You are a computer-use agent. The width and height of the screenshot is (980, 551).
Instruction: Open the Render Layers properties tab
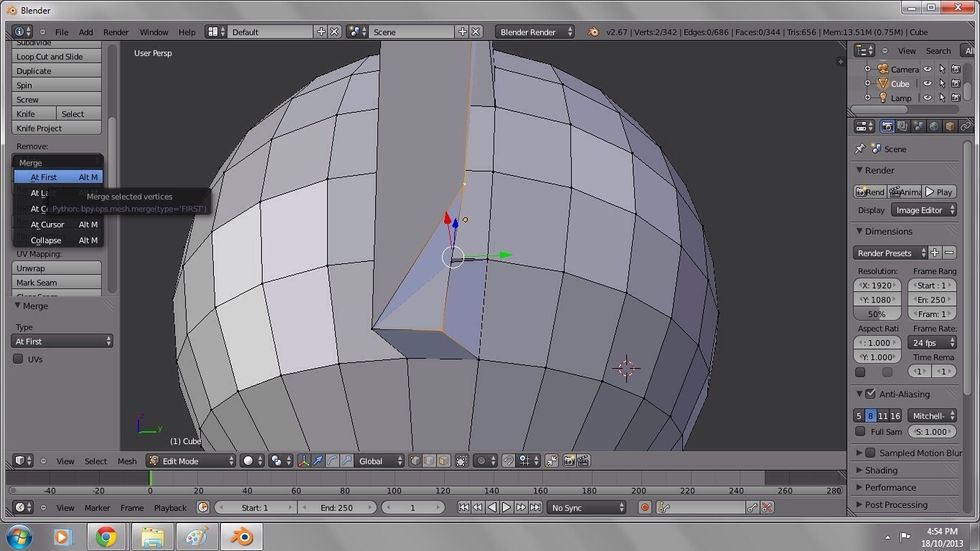(902, 126)
